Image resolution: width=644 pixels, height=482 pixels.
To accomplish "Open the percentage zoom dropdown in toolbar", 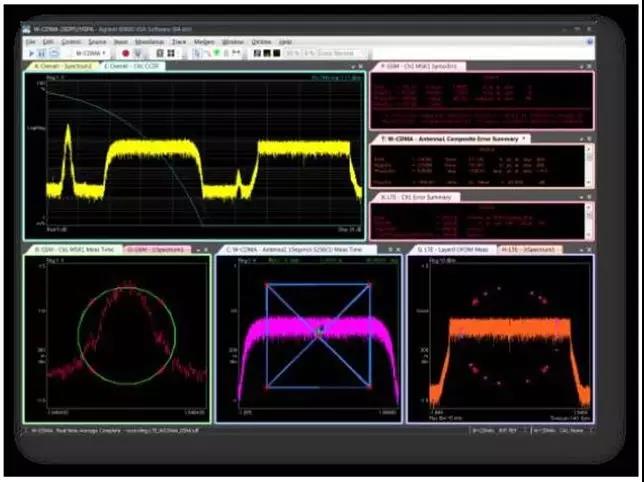I will tap(290, 53).
